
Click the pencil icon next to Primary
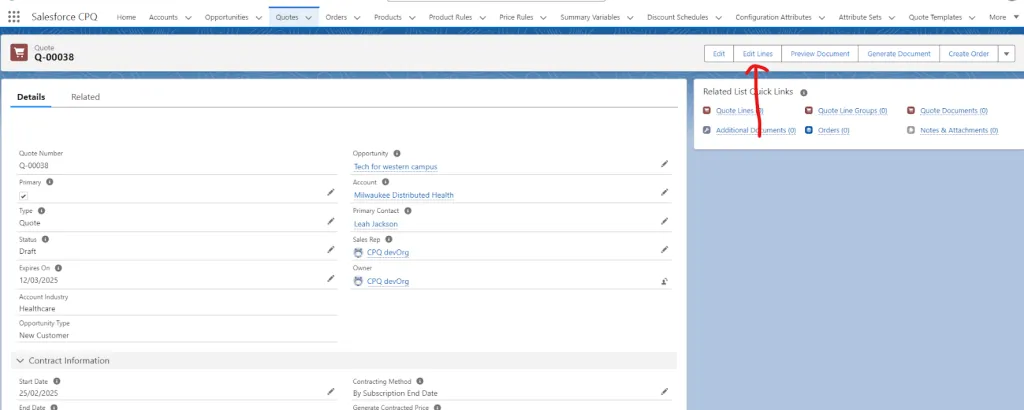point(331,193)
